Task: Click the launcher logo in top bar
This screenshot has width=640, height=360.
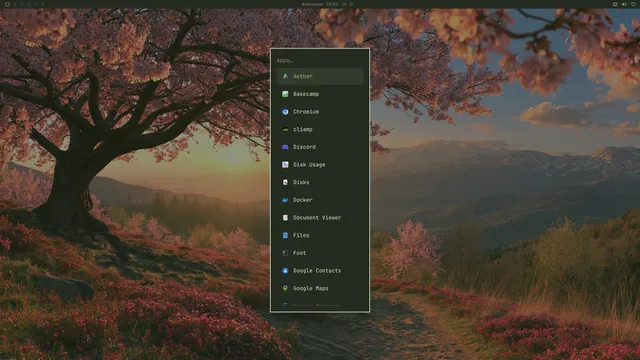Action: pos(7,4)
